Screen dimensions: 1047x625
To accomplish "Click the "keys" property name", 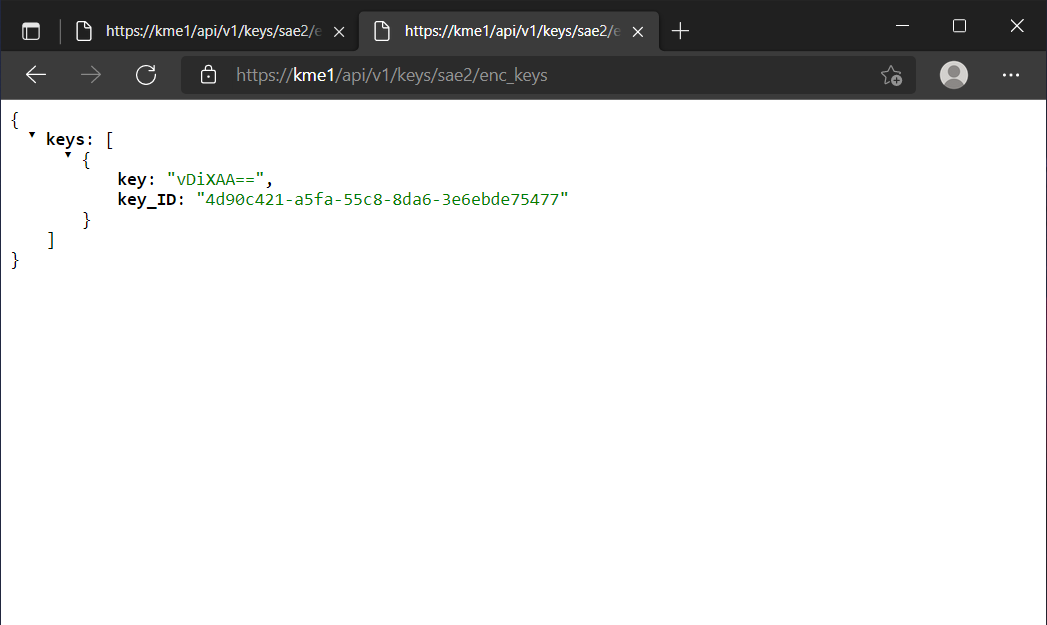I will tap(65, 140).
